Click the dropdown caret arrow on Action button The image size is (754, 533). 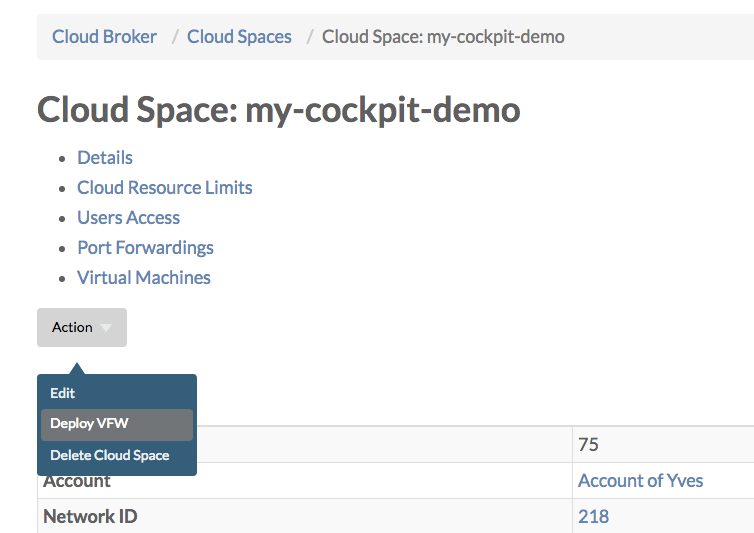[106, 328]
